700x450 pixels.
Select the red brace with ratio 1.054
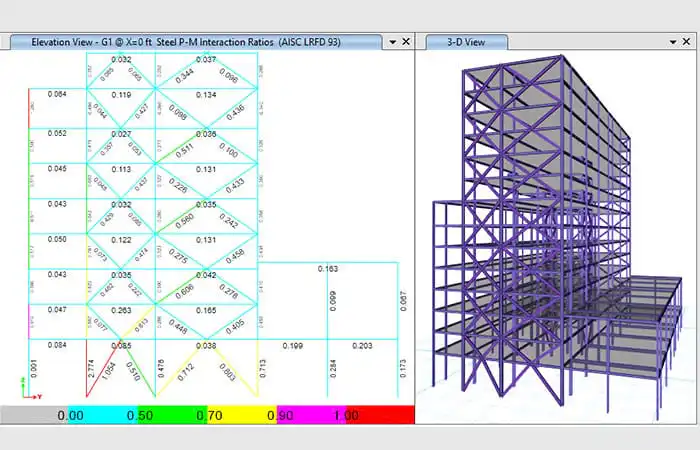[x=103, y=369]
